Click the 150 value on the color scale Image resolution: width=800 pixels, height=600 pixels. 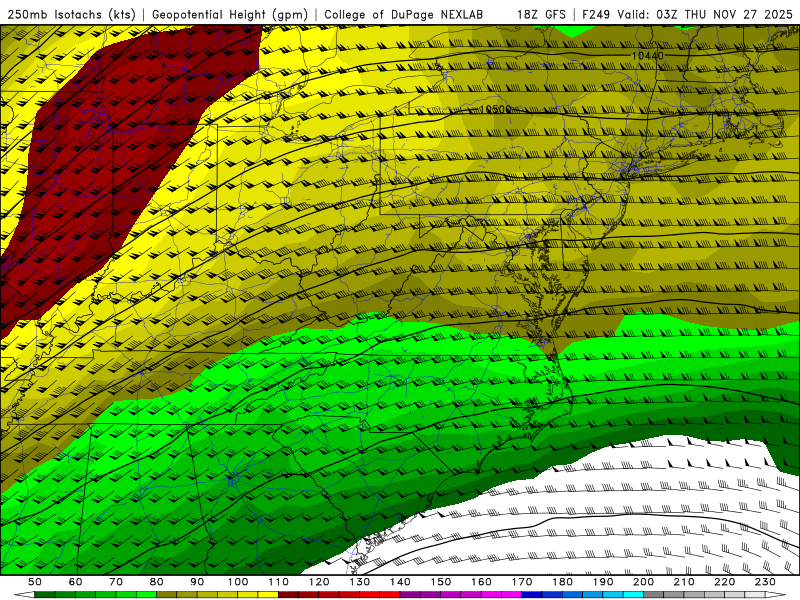coord(441,582)
